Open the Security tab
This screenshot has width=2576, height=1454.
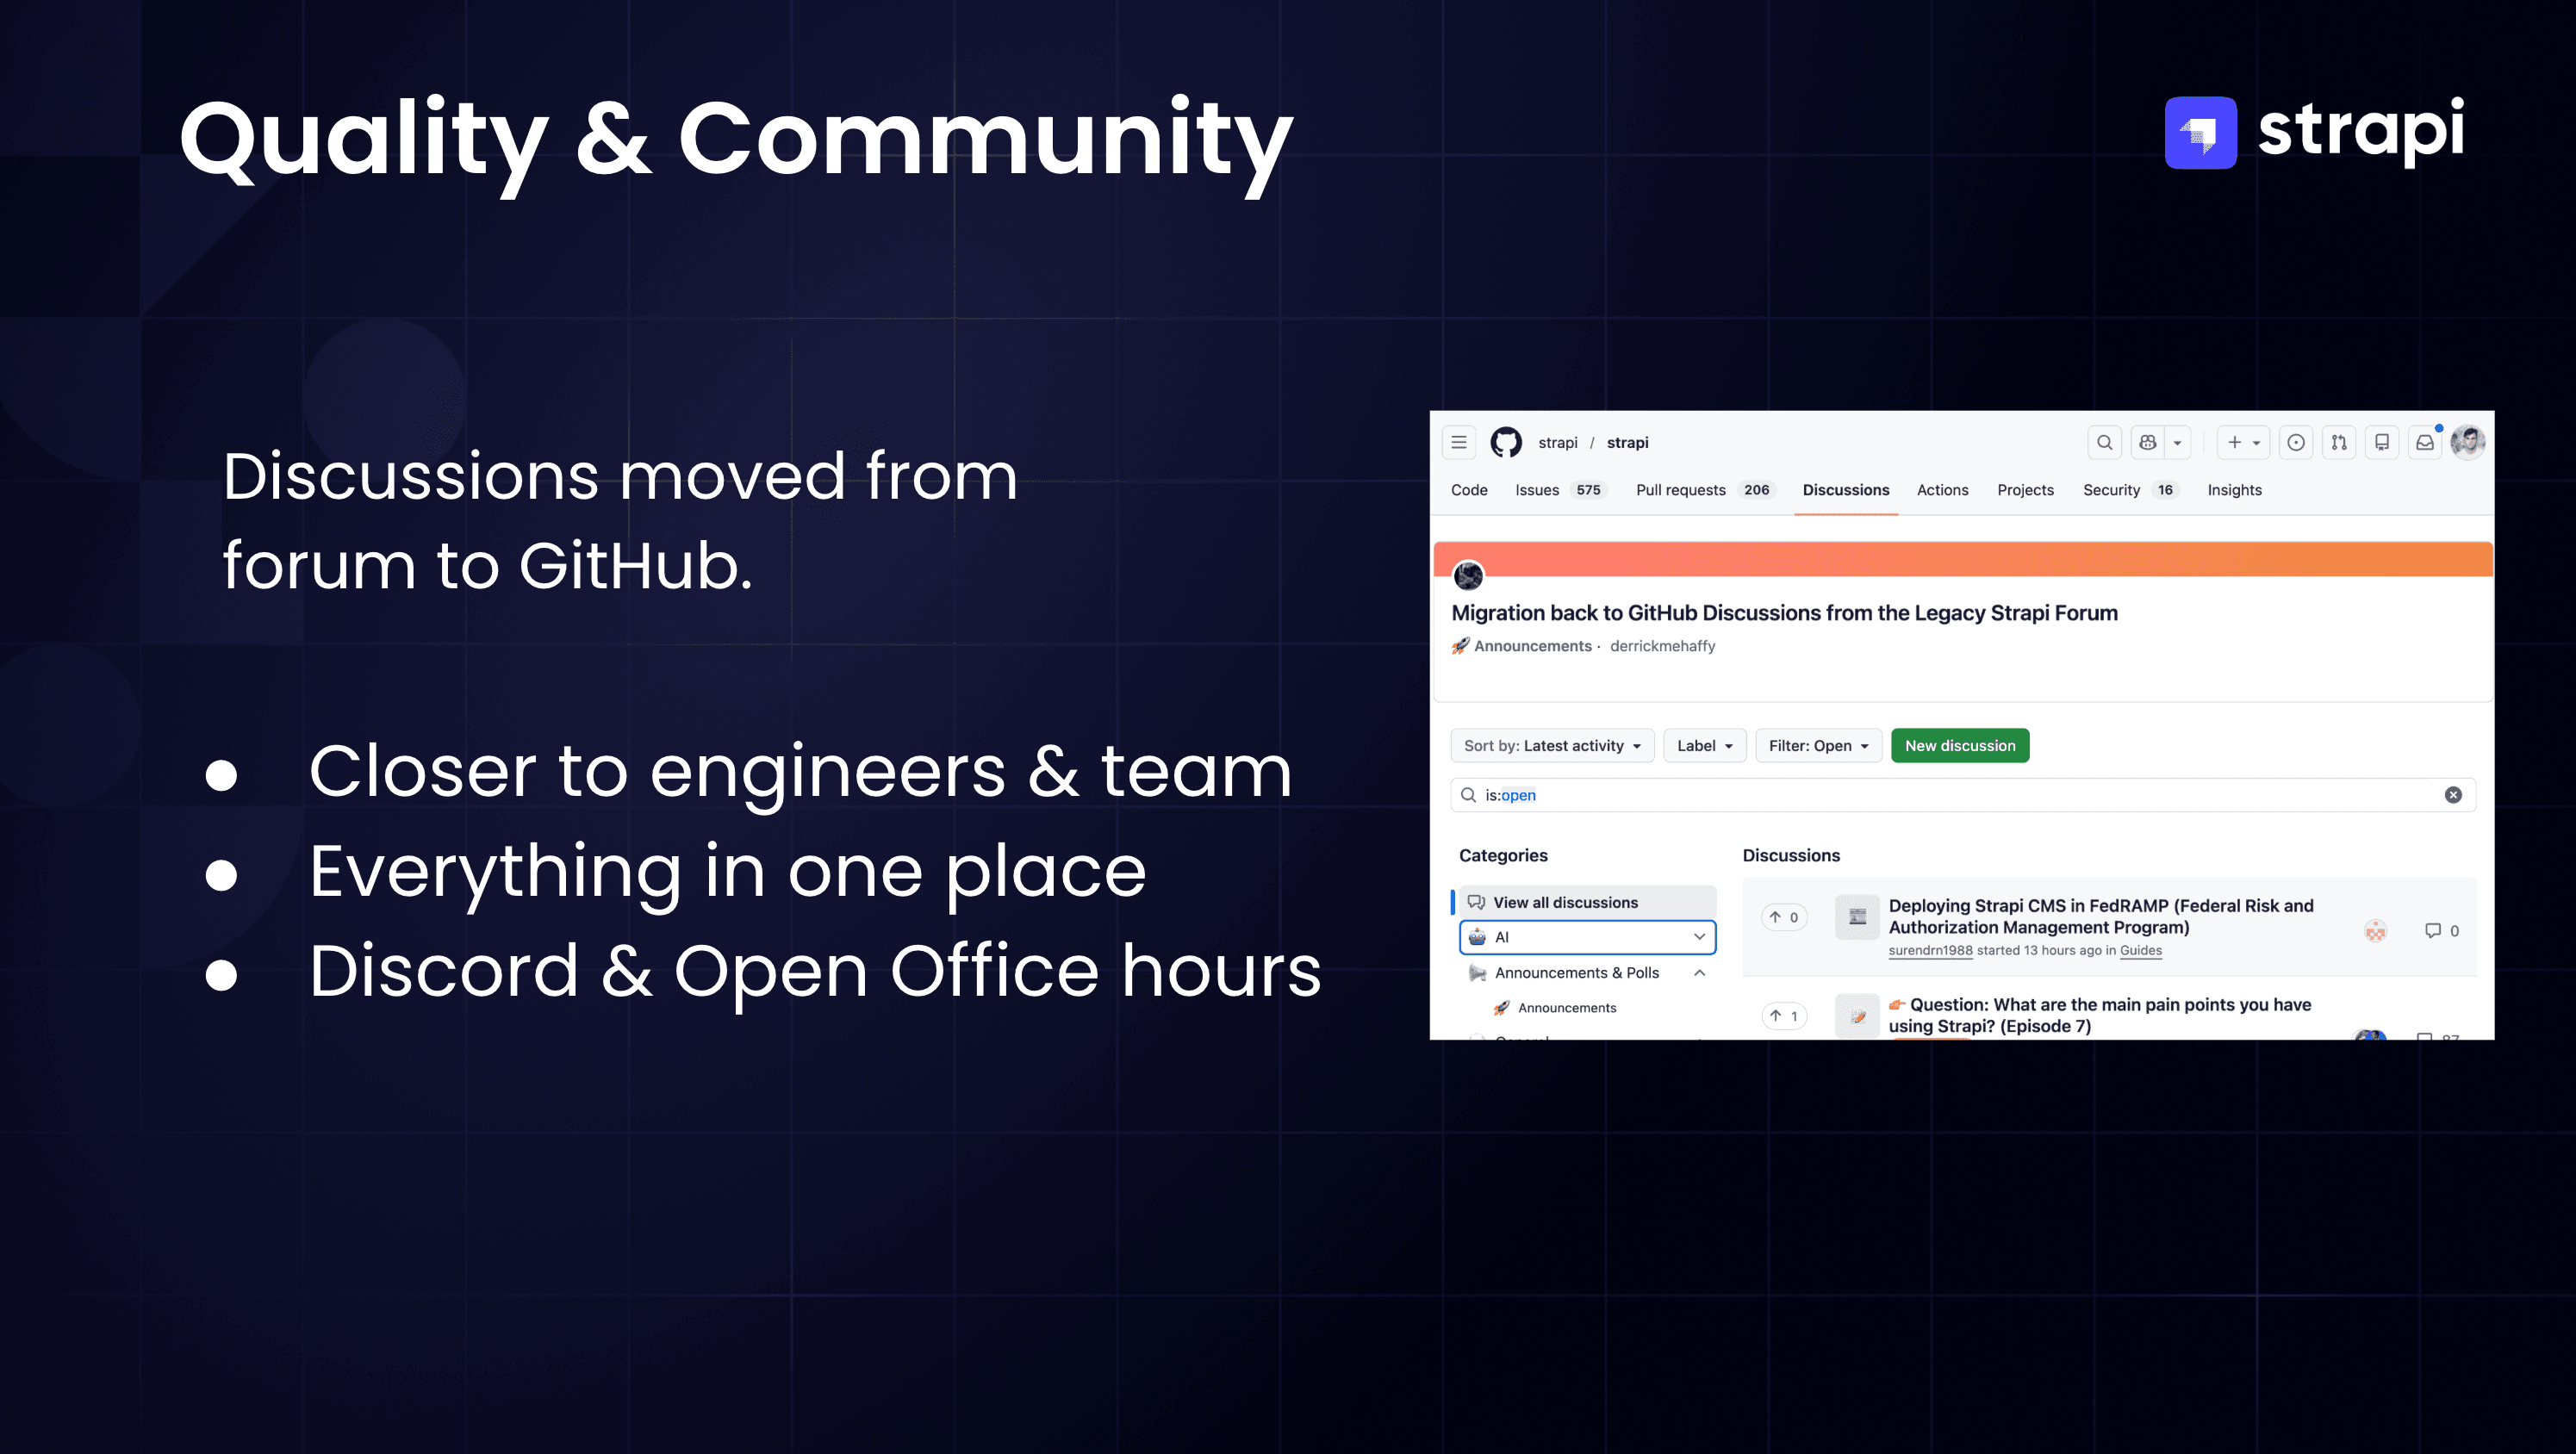tap(2130, 490)
